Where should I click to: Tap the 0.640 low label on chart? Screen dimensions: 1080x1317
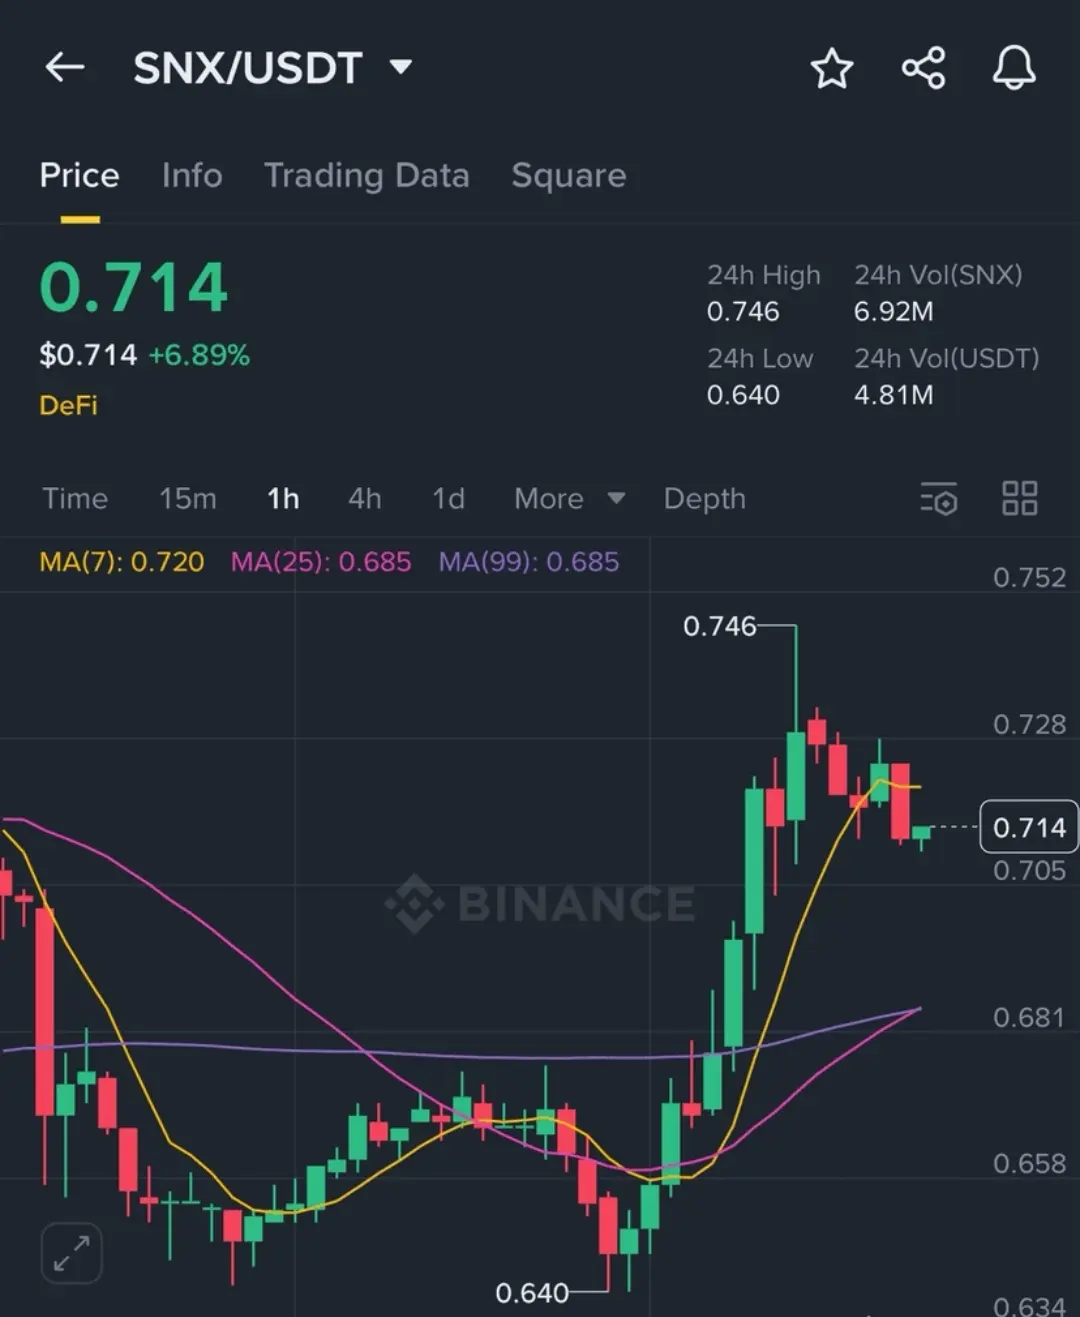[532, 1293]
